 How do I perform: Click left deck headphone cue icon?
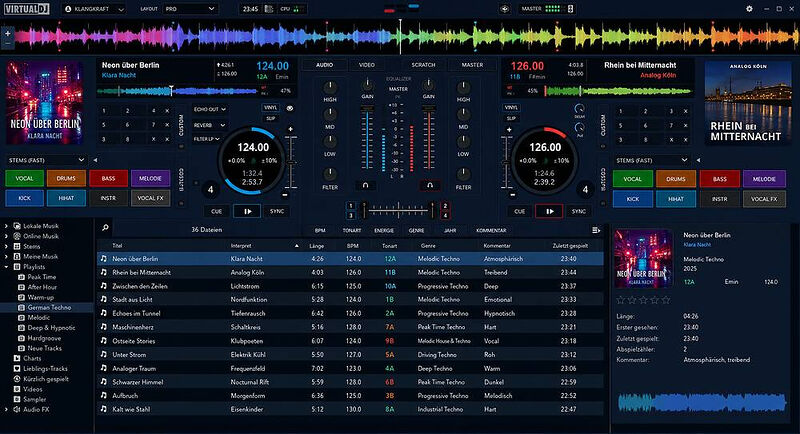click(365, 186)
